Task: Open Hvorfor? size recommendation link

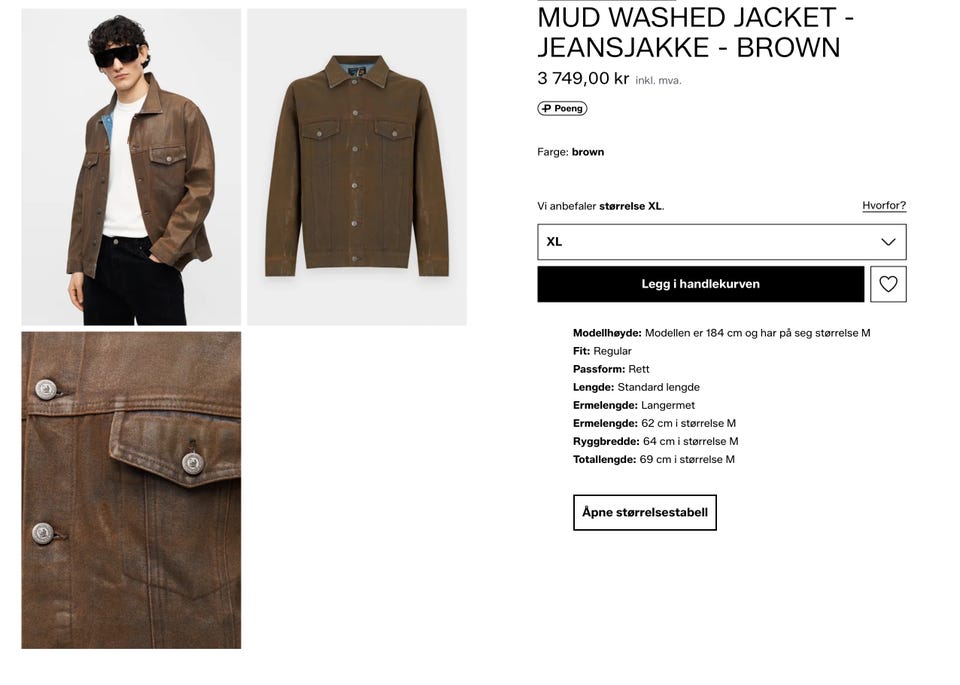Action: click(x=884, y=206)
